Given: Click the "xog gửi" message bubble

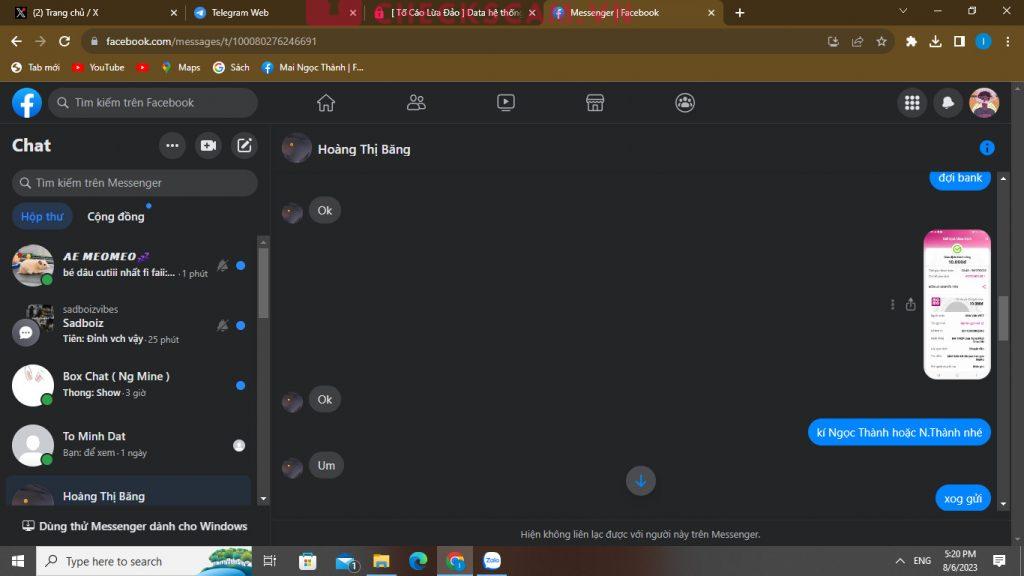Looking at the screenshot, I should (963, 498).
